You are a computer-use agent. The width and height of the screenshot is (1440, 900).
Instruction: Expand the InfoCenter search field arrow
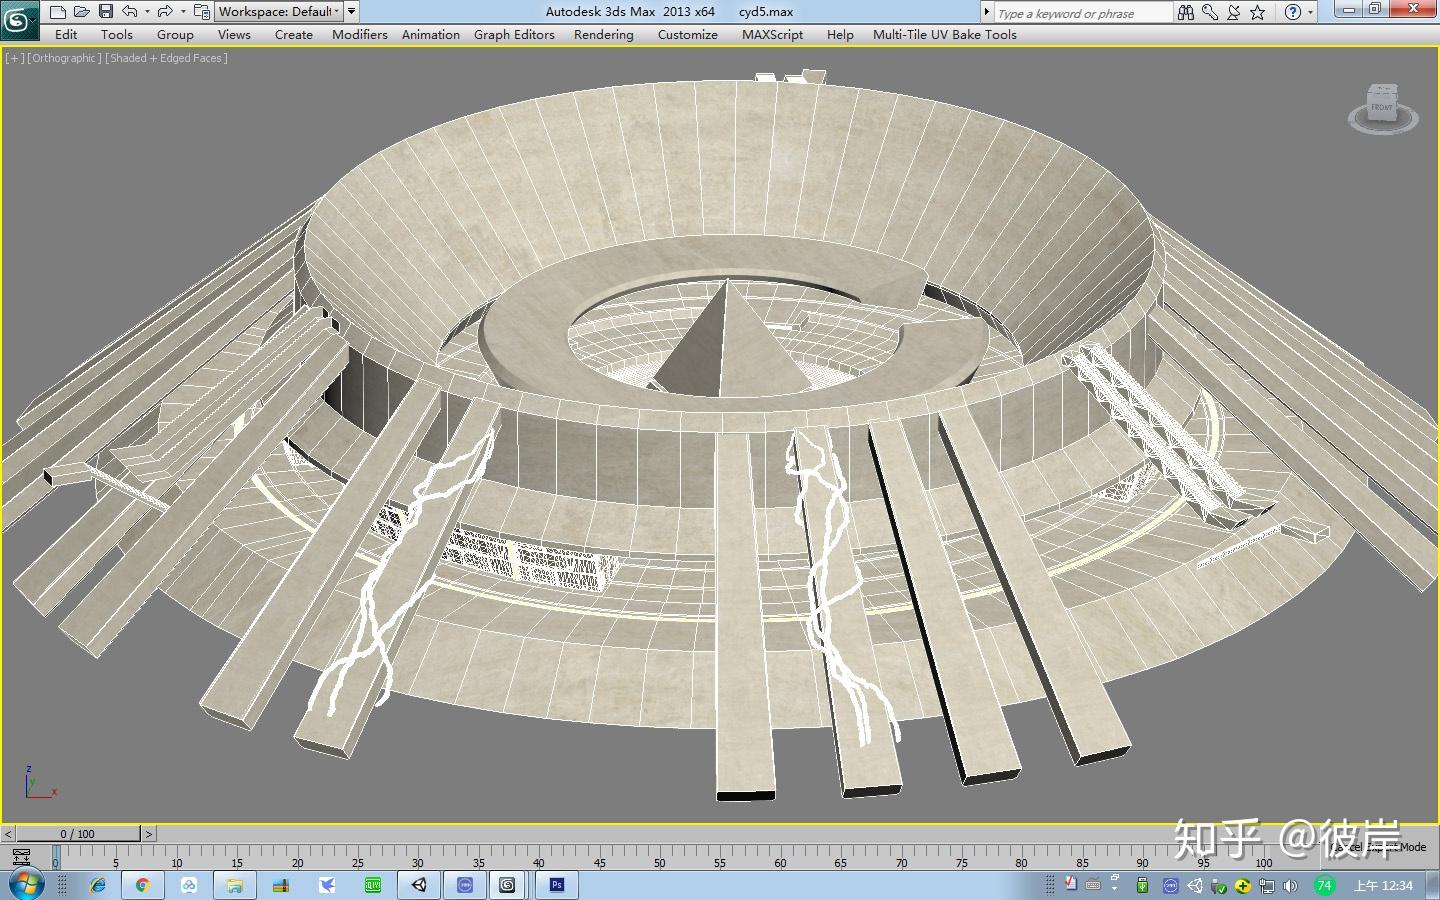987,12
